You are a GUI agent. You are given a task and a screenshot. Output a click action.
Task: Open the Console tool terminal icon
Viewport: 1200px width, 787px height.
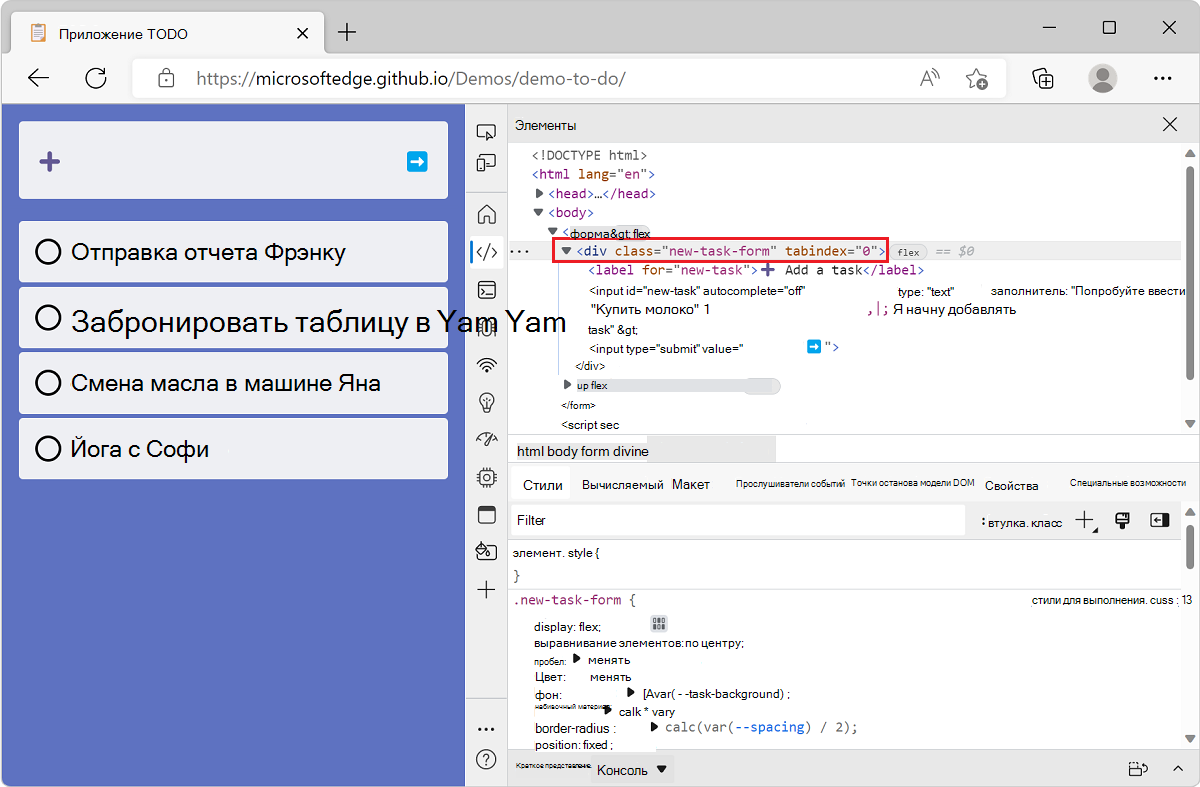click(486, 290)
